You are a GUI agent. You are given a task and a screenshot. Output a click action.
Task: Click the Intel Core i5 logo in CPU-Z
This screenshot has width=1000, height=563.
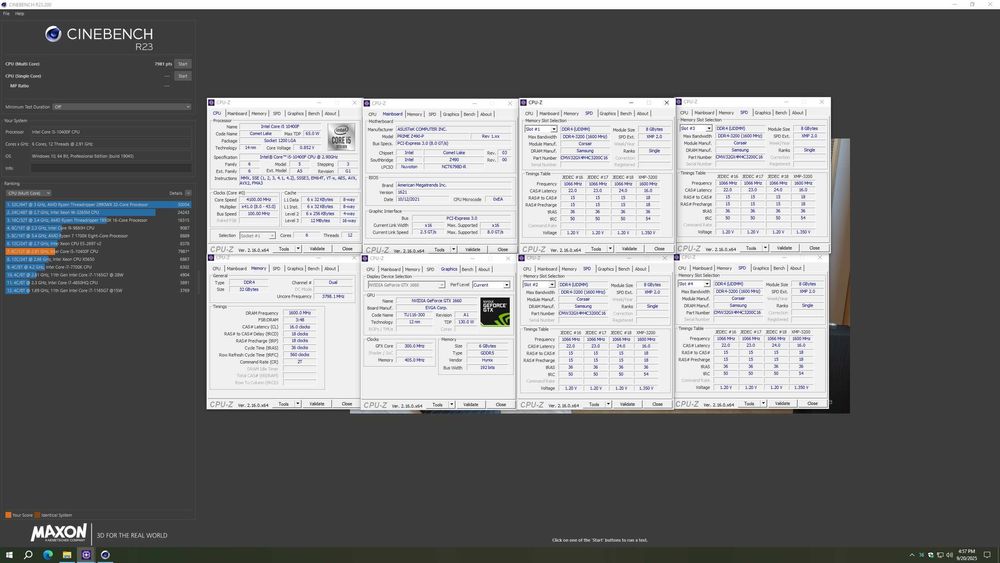click(x=341, y=137)
